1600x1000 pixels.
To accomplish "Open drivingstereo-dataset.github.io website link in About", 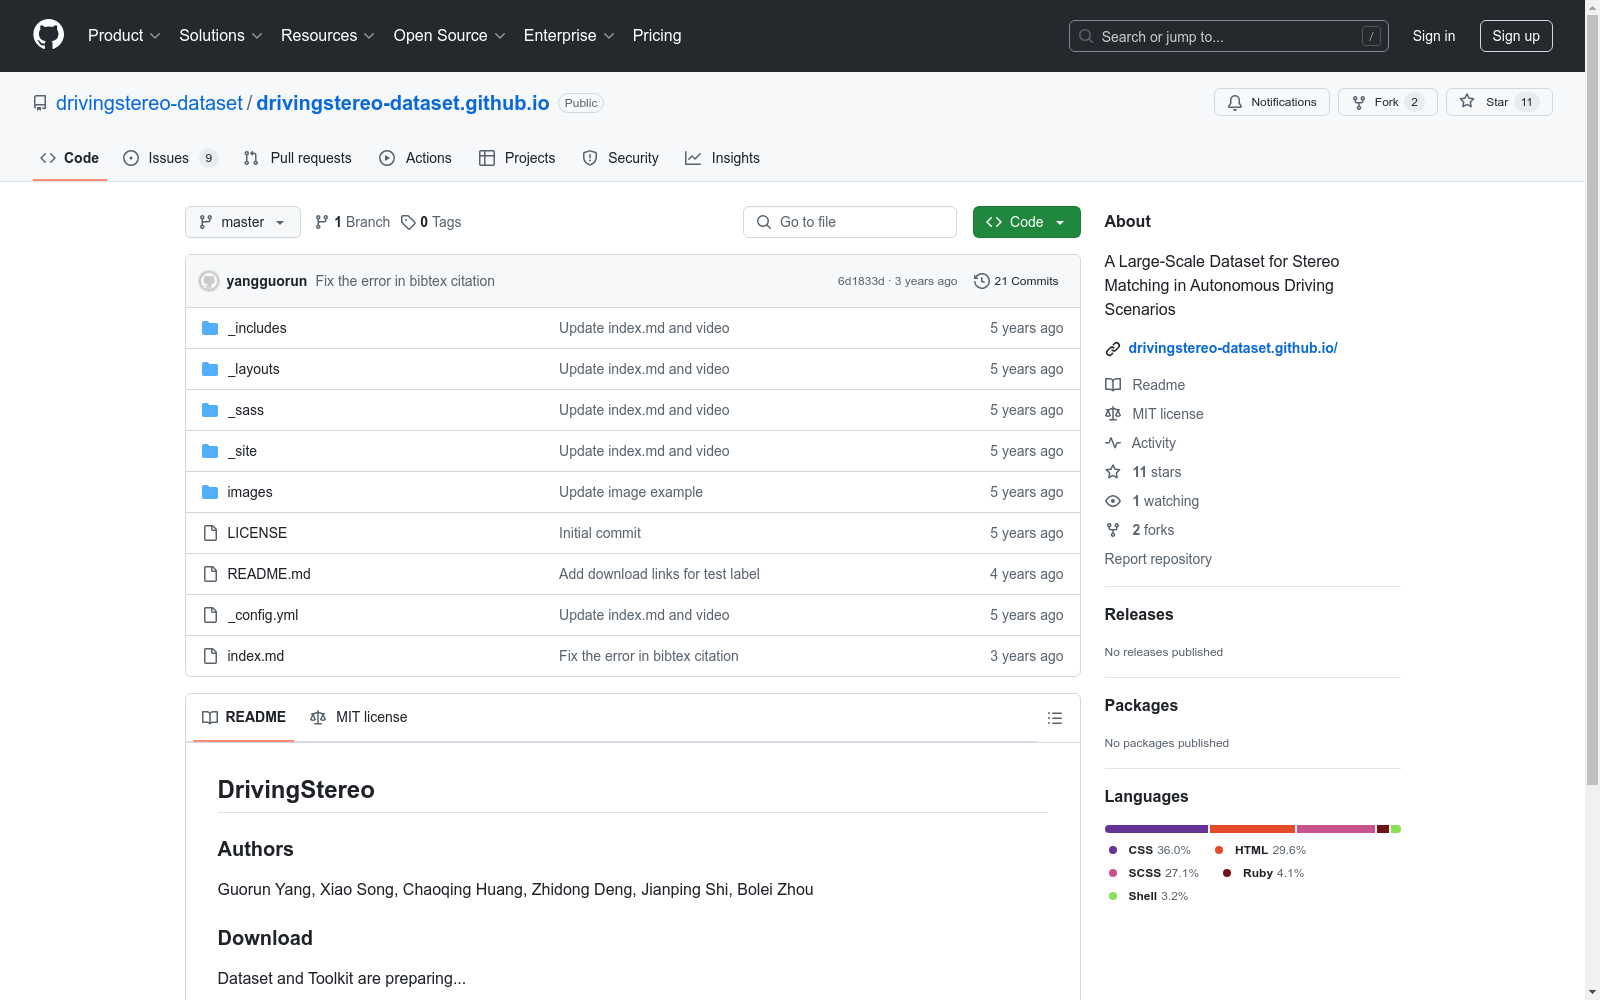I will tap(1233, 348).
